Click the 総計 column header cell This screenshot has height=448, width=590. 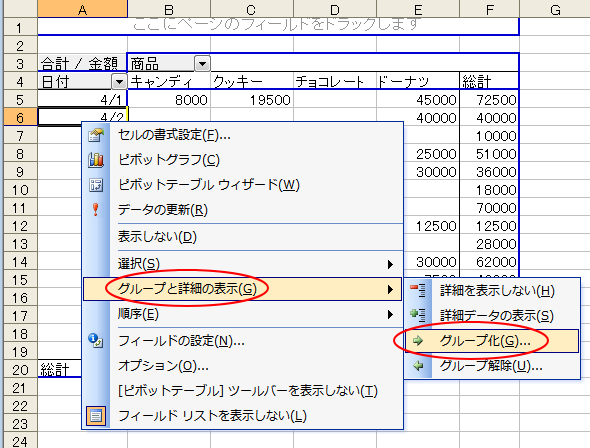click(x=489, y=81)
